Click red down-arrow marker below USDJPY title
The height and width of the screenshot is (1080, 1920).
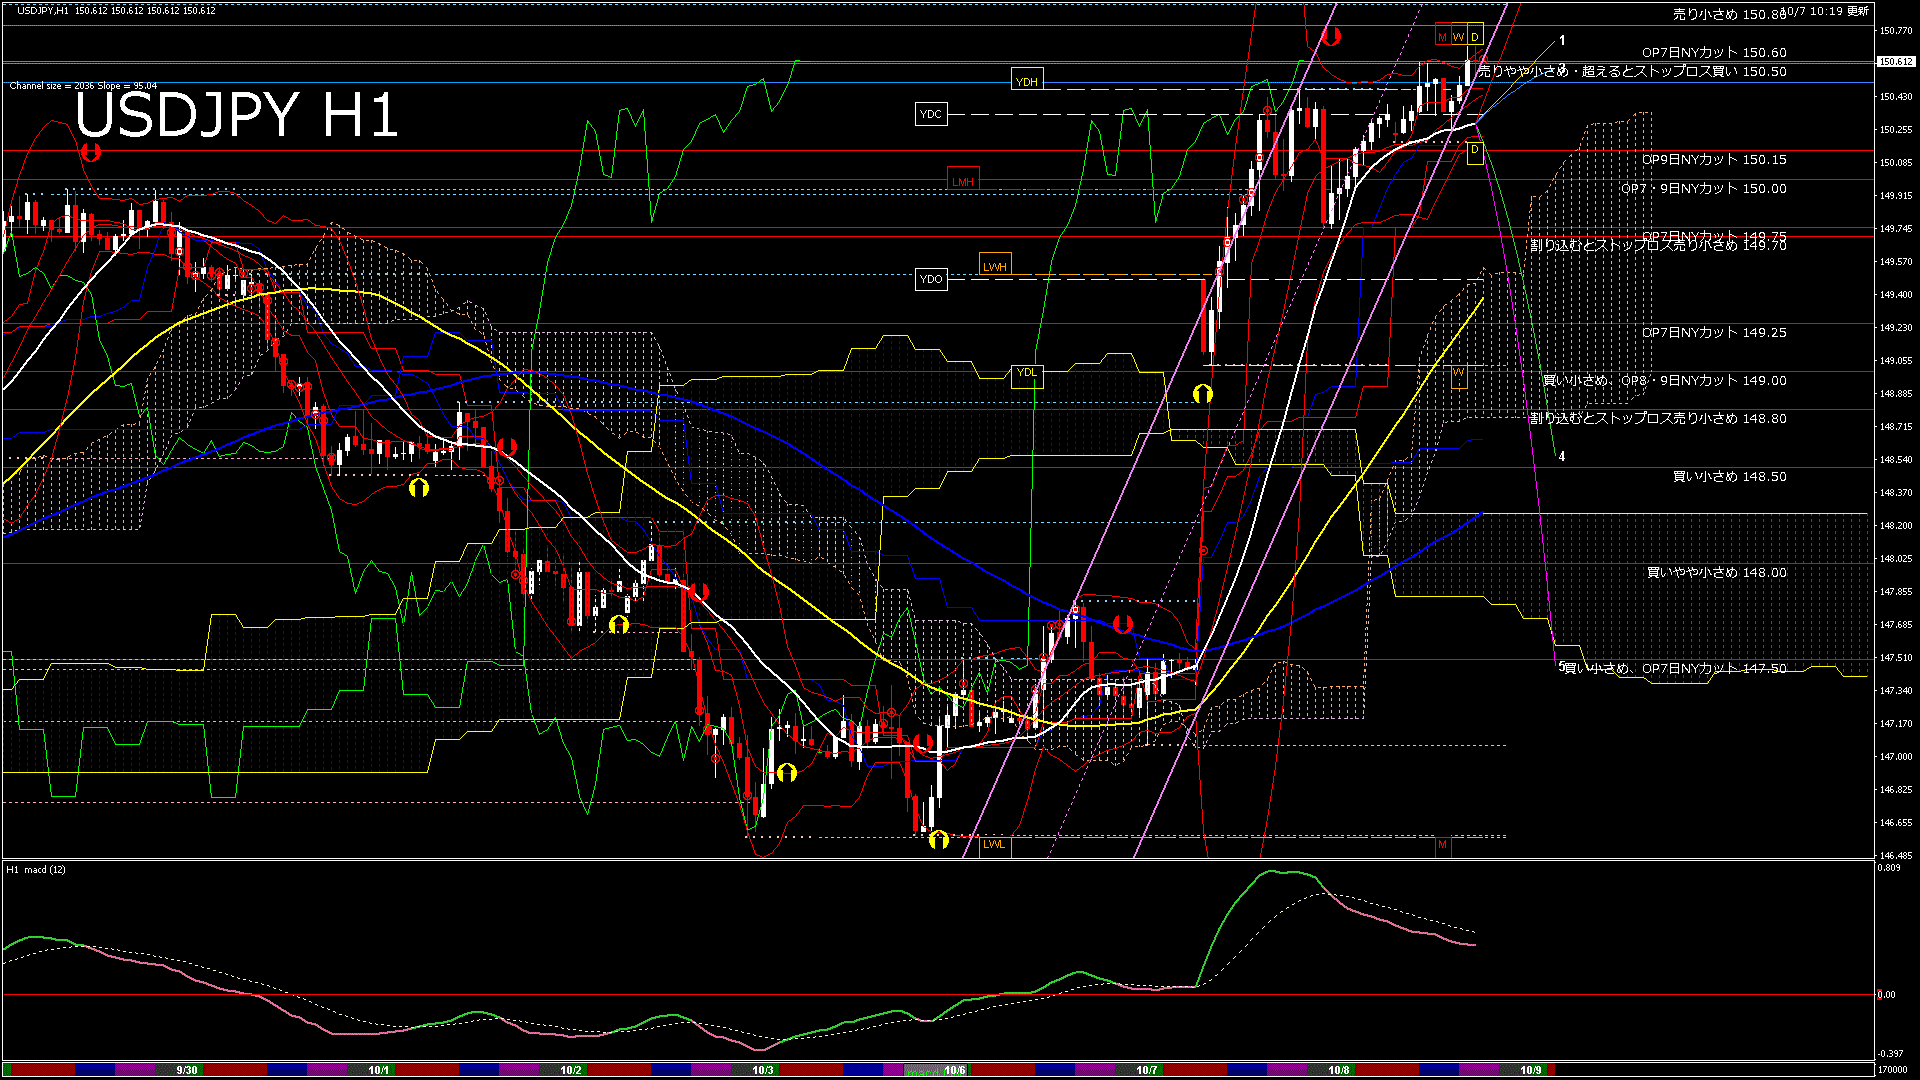tap(91, 153)
